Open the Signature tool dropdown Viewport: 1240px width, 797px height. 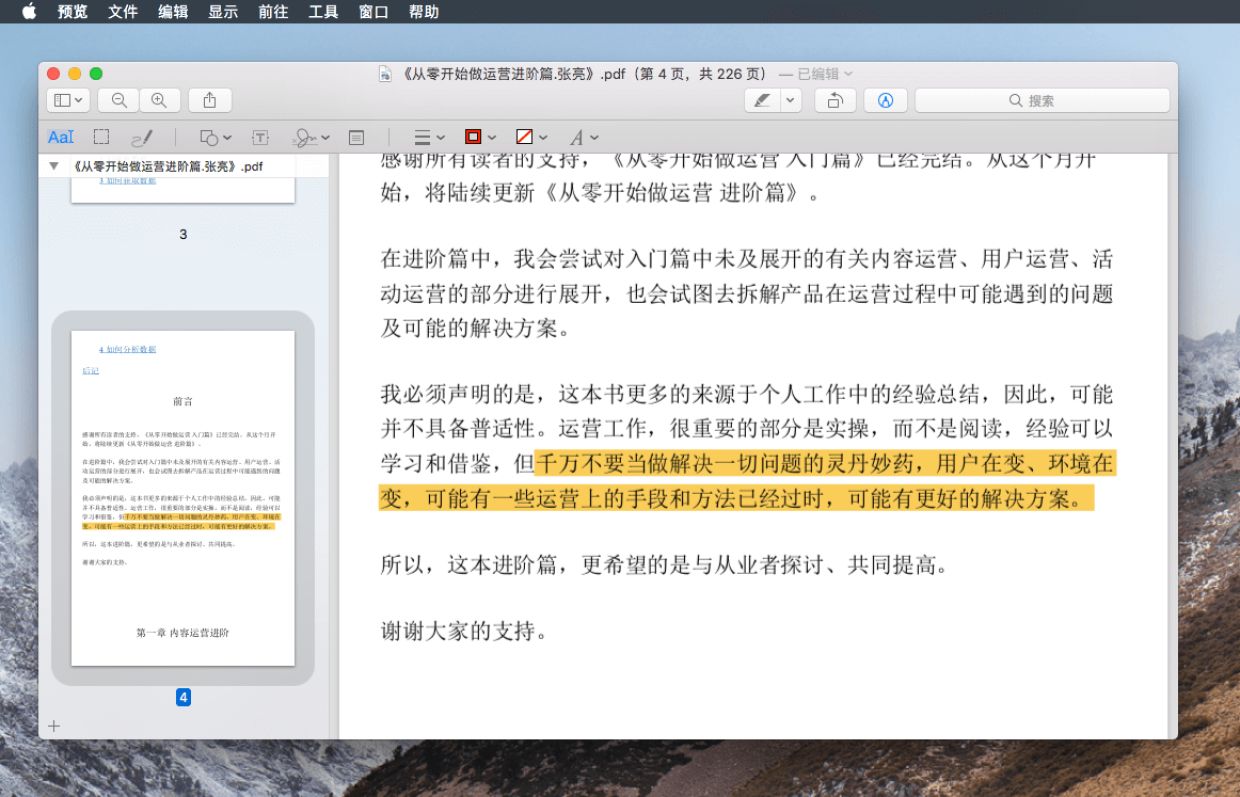point(310,137)
